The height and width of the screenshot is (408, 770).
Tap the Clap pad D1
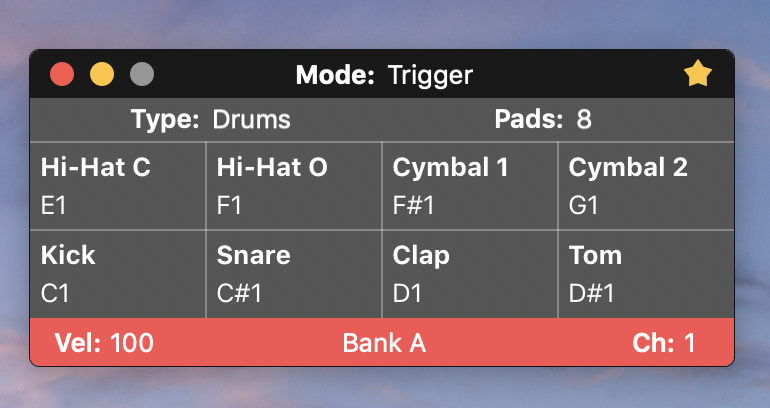tap(470, 274)
